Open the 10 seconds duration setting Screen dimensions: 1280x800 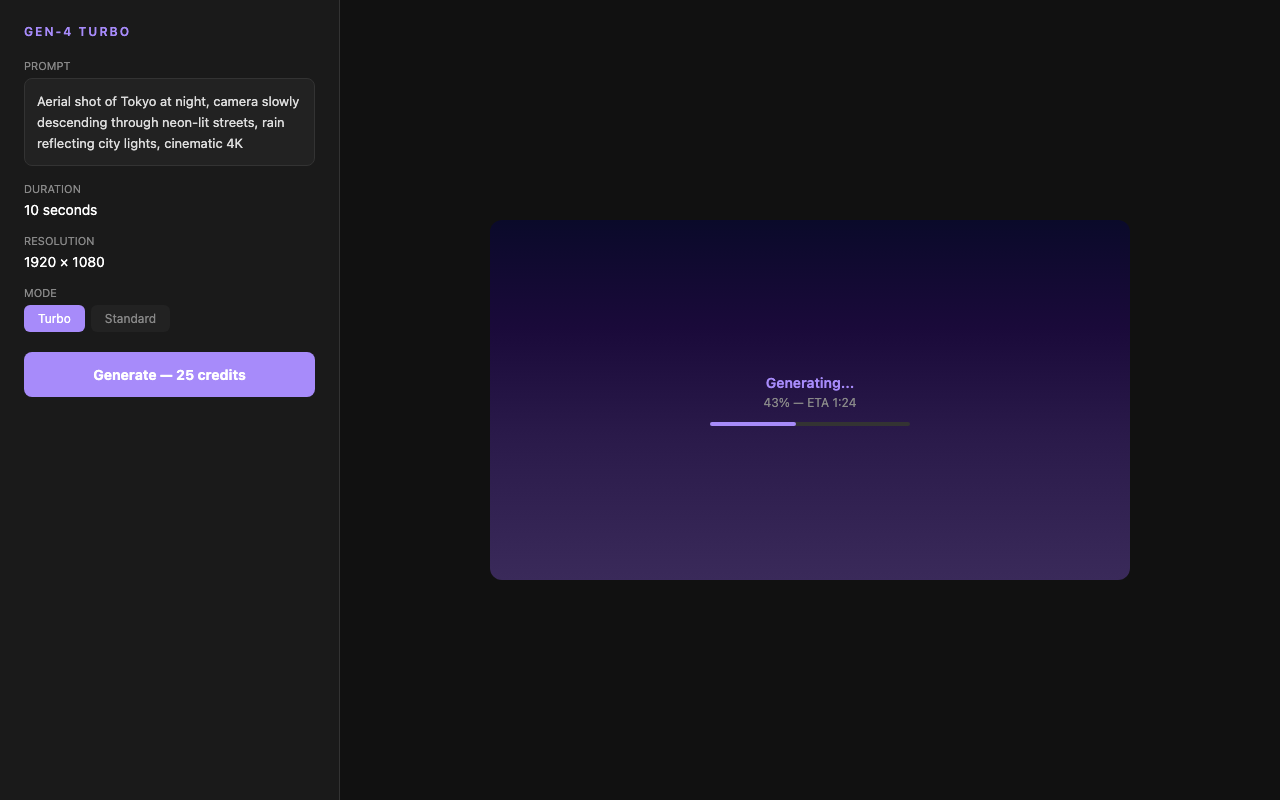click(x=61, y=210)
